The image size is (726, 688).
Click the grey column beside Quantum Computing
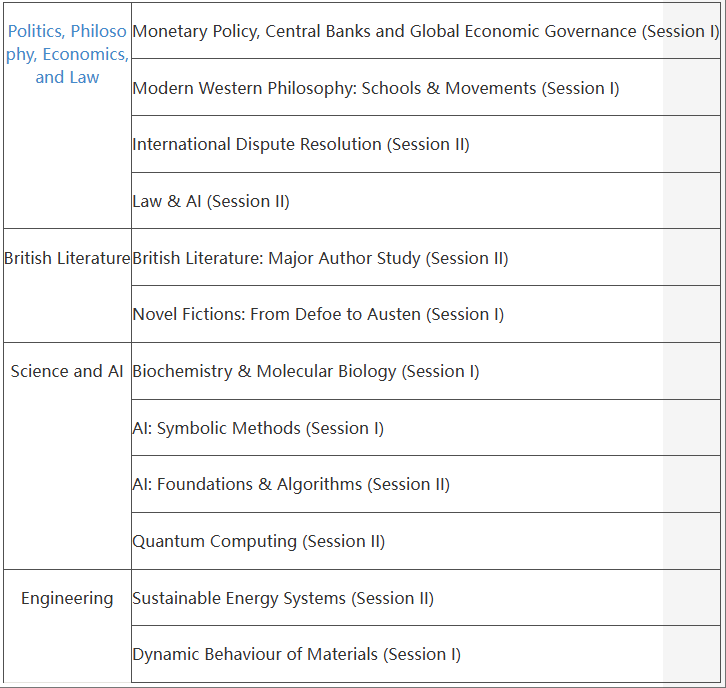tap(691, 541)
